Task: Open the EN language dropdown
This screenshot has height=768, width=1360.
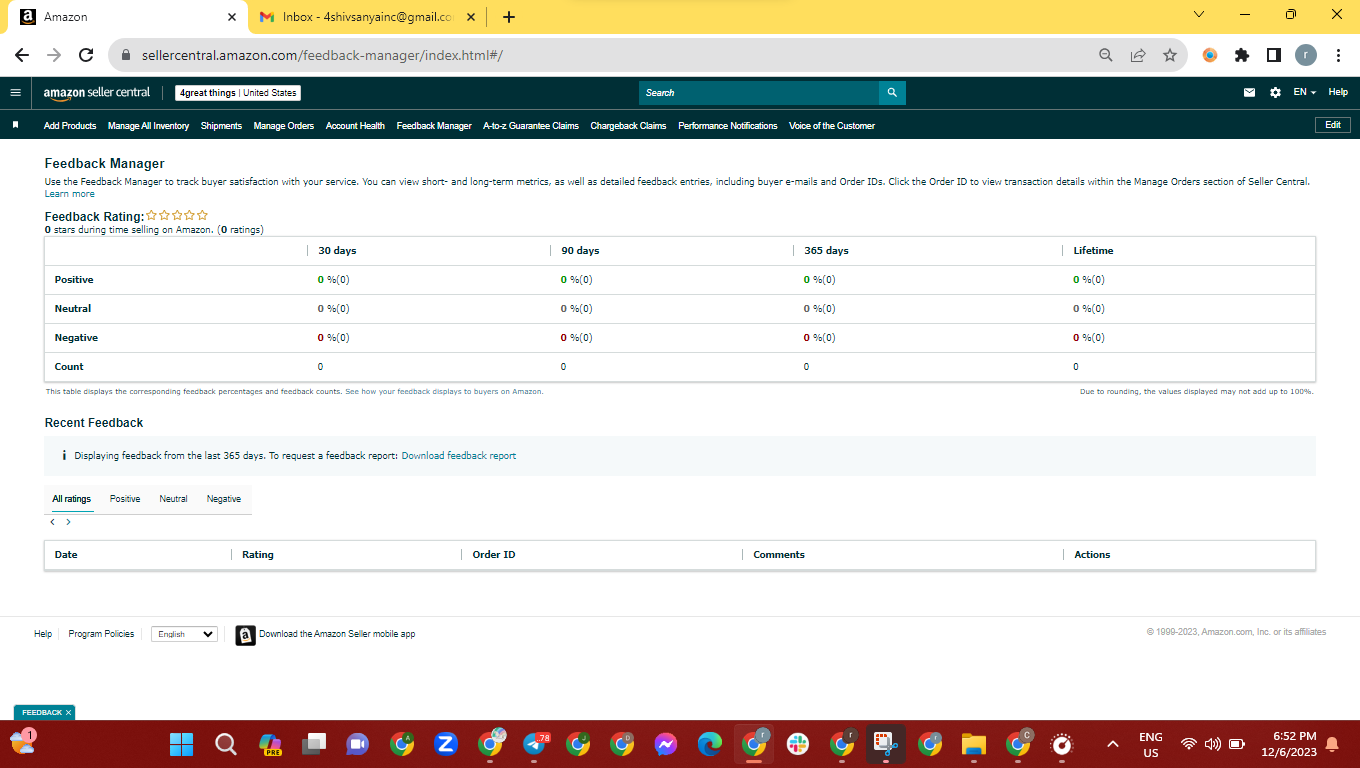Action: (x=1304, y=93)
